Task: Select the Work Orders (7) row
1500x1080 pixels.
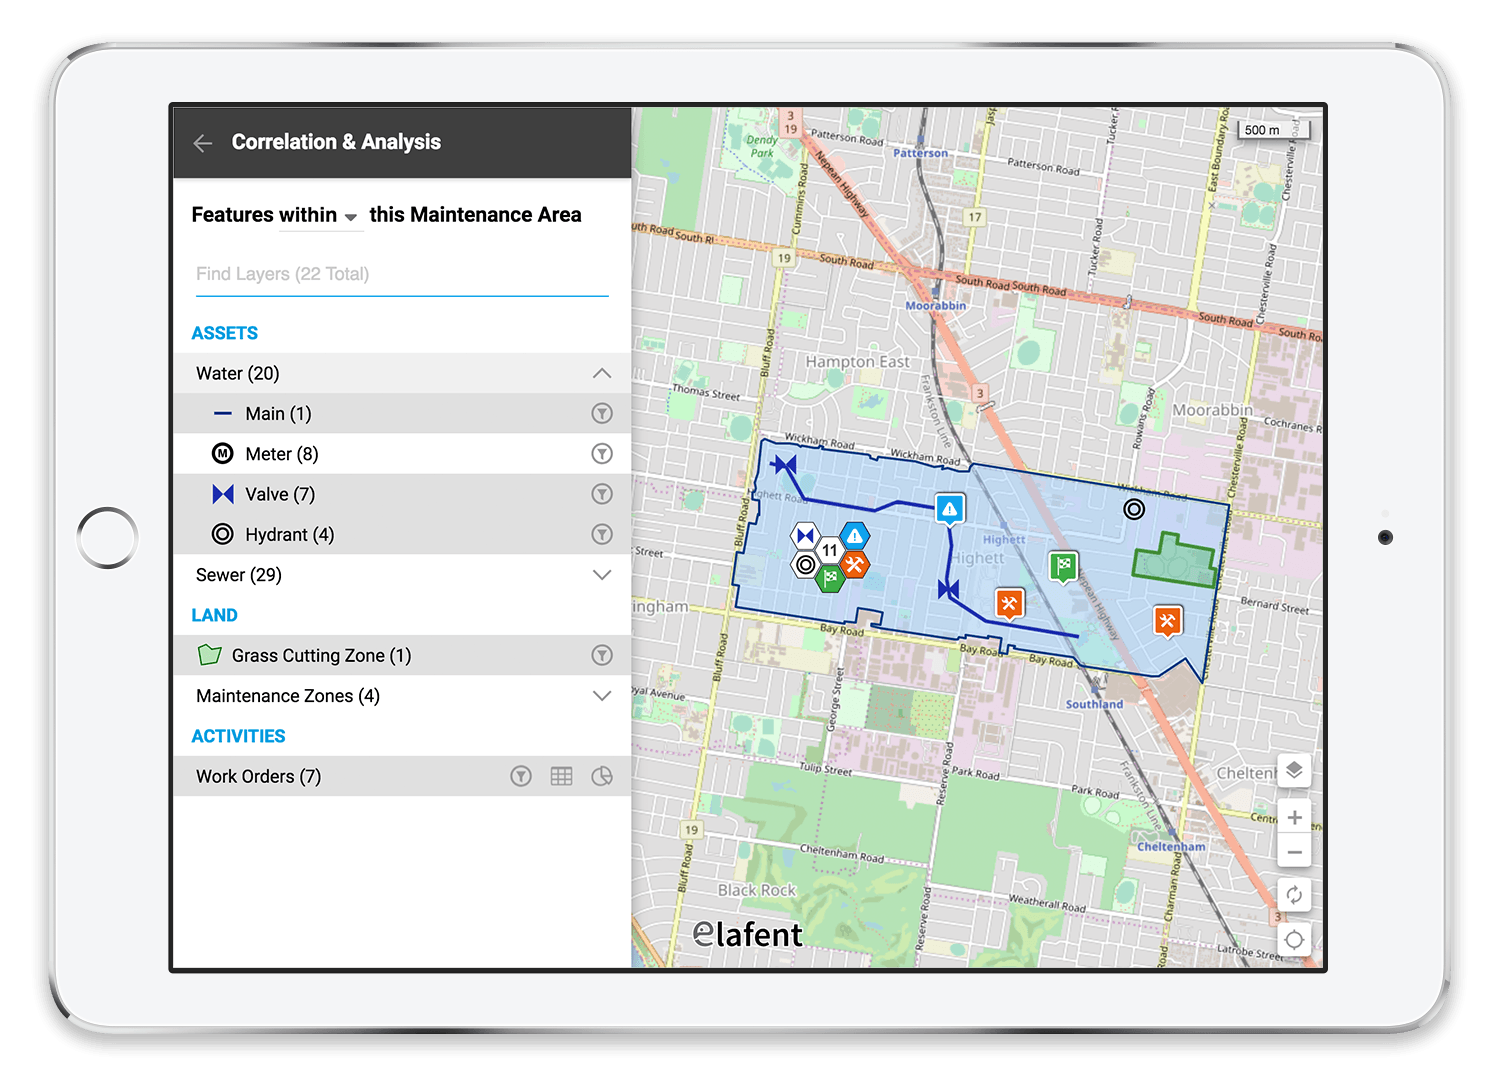Action: (x=402, y=776)
